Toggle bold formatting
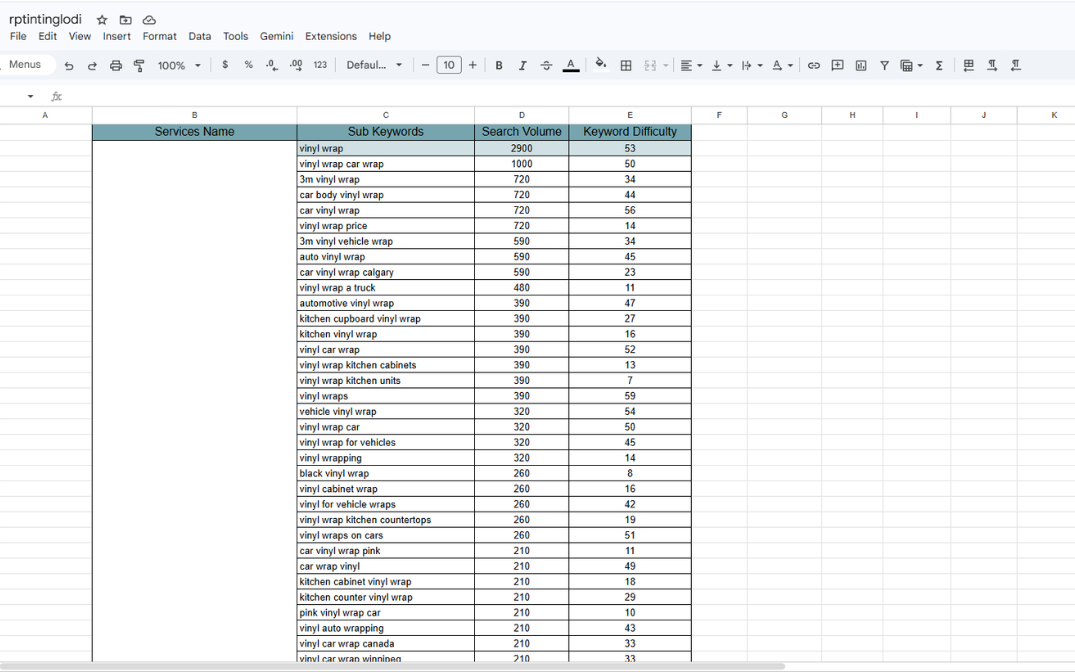Image resolution: width=1075 pixels, height=672 pixels. click(x=499, y=66)
